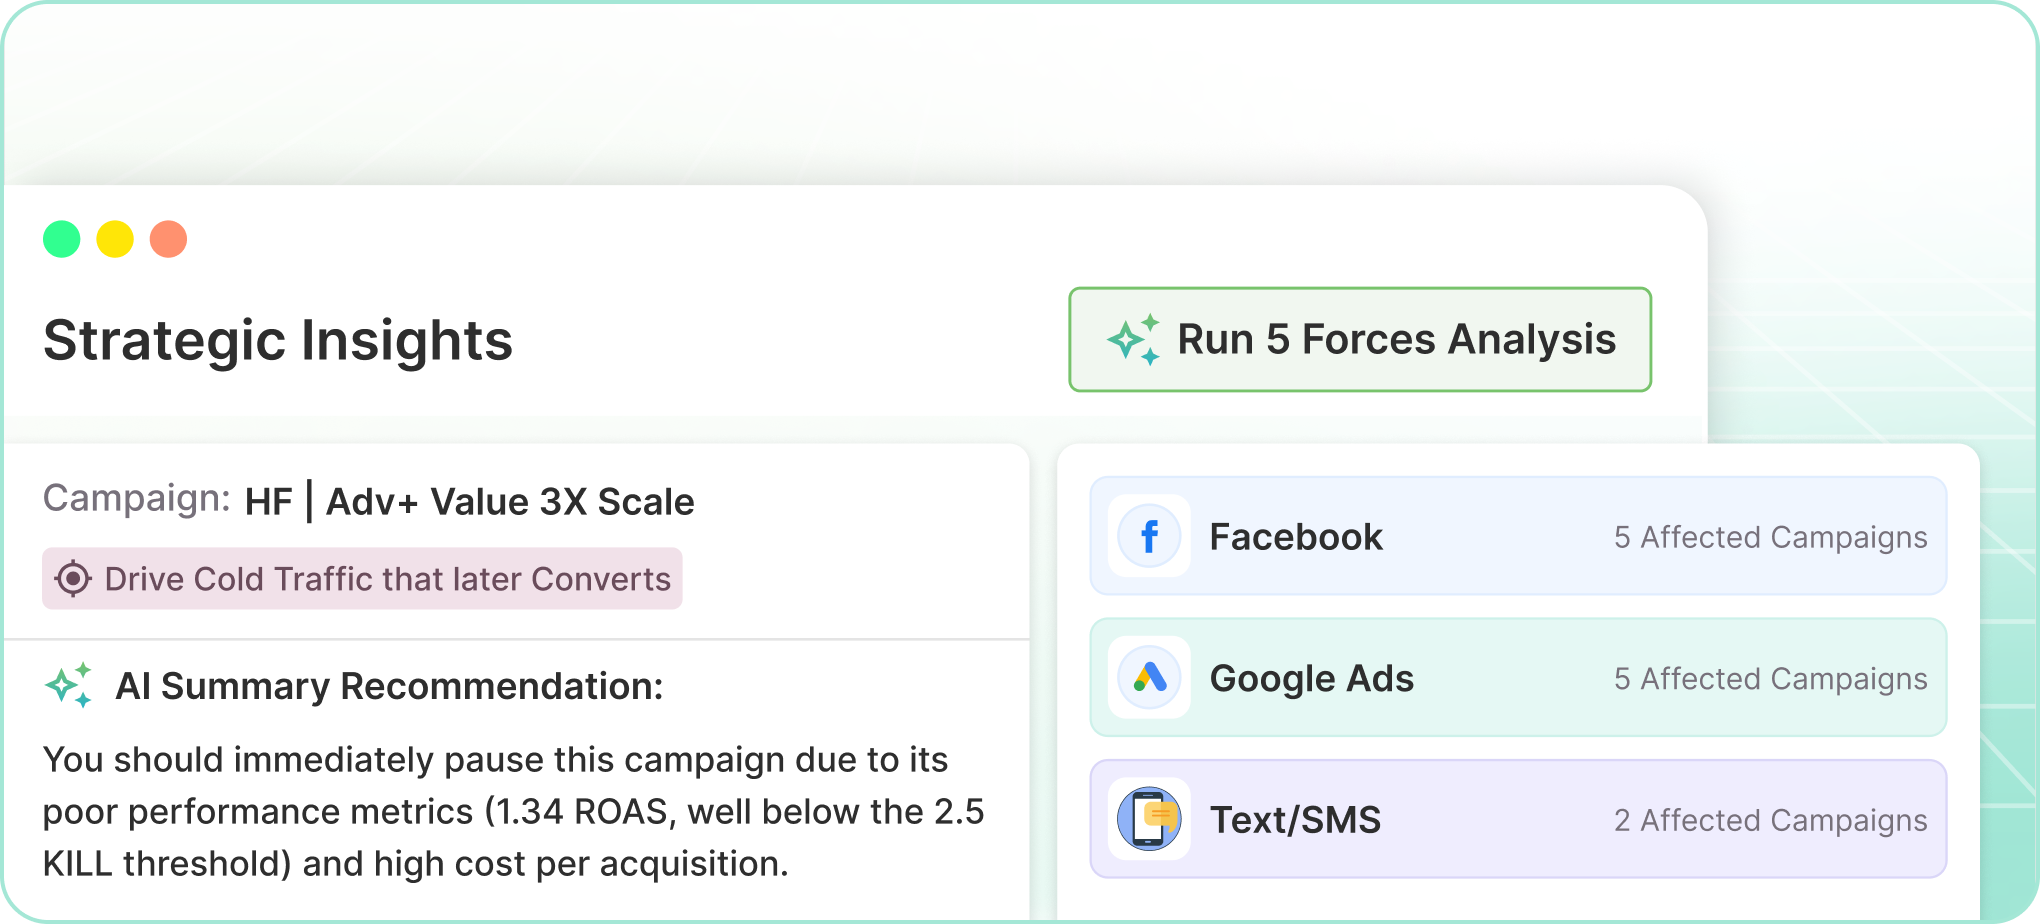Expand Google Ads affected campaigns list

pyautogui.click(x=1770, y=678)
